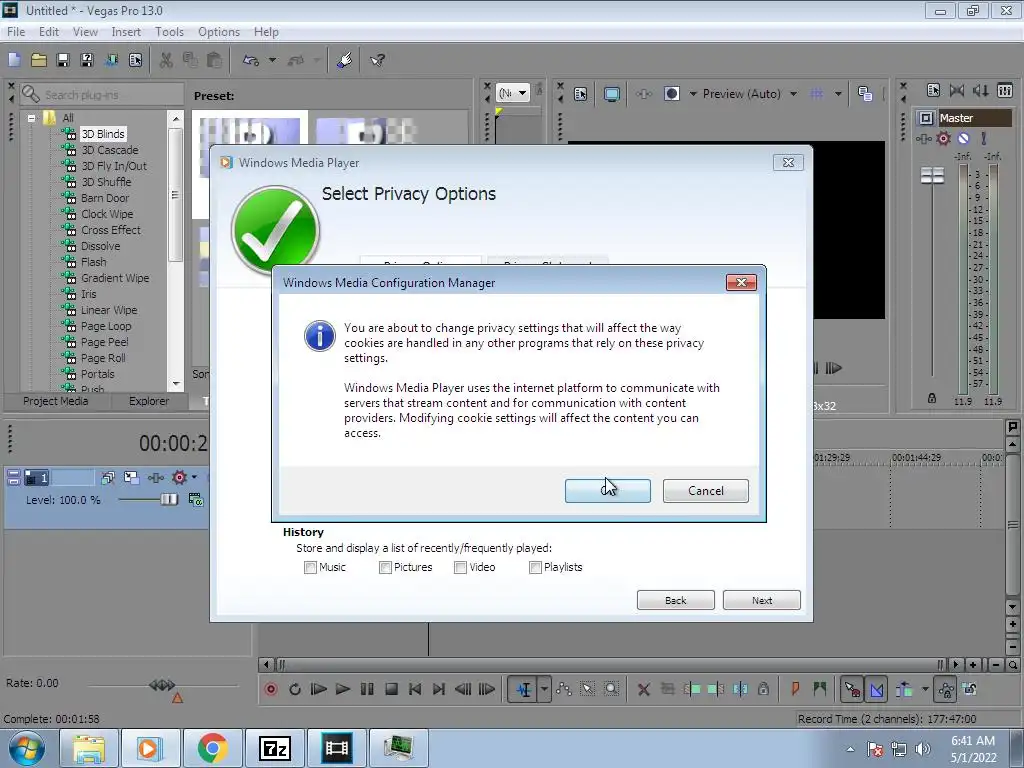Viewport: 1024px width, 768px height.
Task: Click the Delete X icon in edit toolbar
Action: click(643, 689)
